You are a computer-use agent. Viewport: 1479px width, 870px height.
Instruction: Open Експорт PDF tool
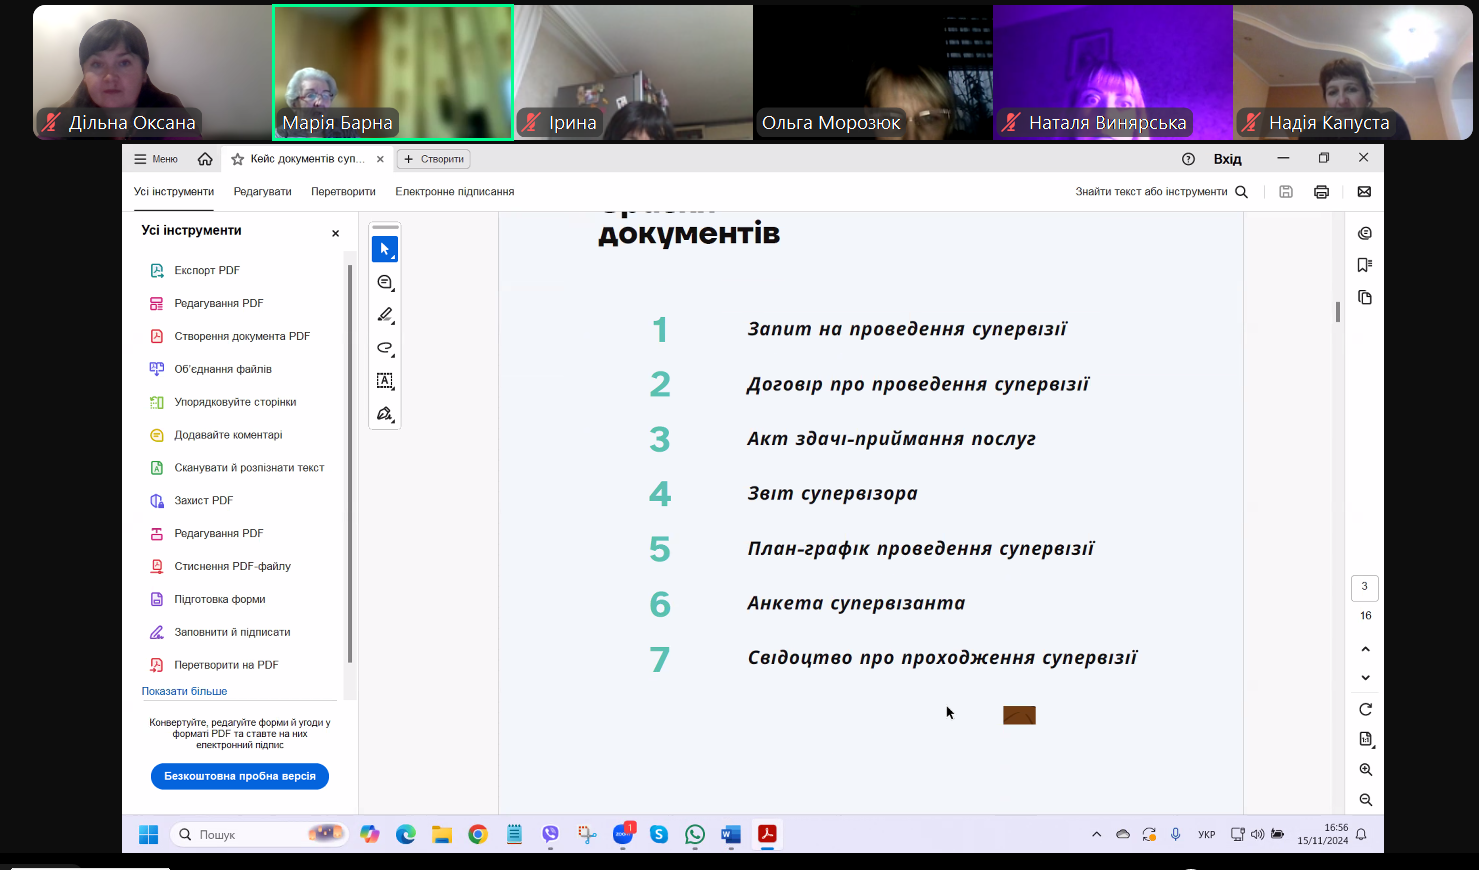(206, 271)
